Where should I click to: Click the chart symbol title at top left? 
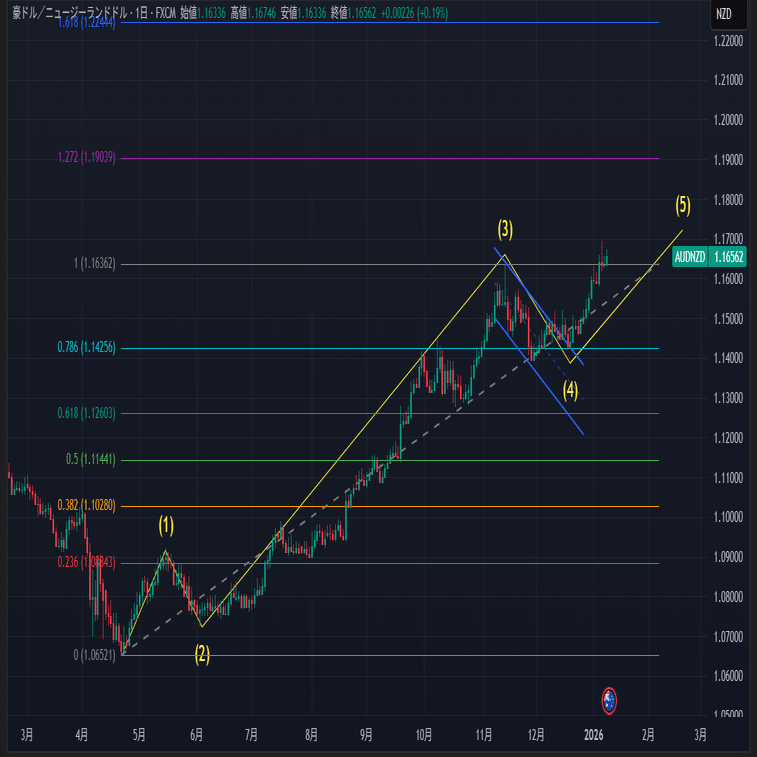(x=94, y=13)
